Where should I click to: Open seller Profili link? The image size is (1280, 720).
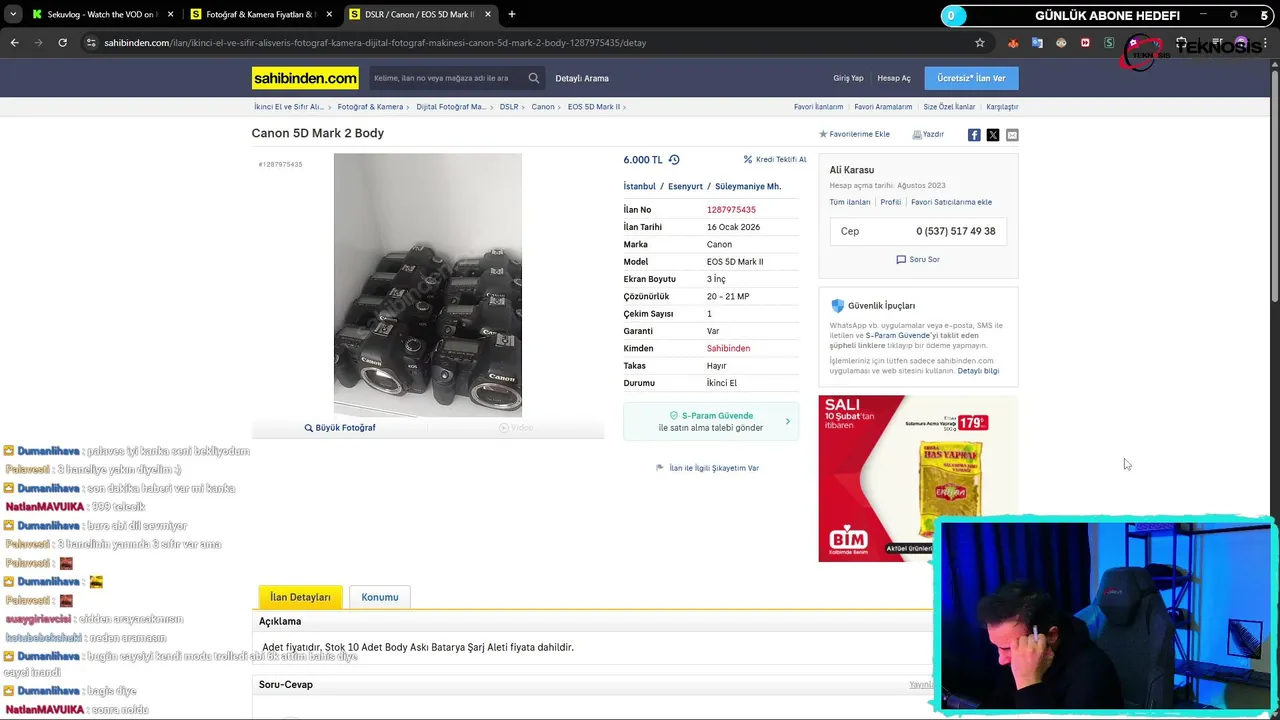891,202
